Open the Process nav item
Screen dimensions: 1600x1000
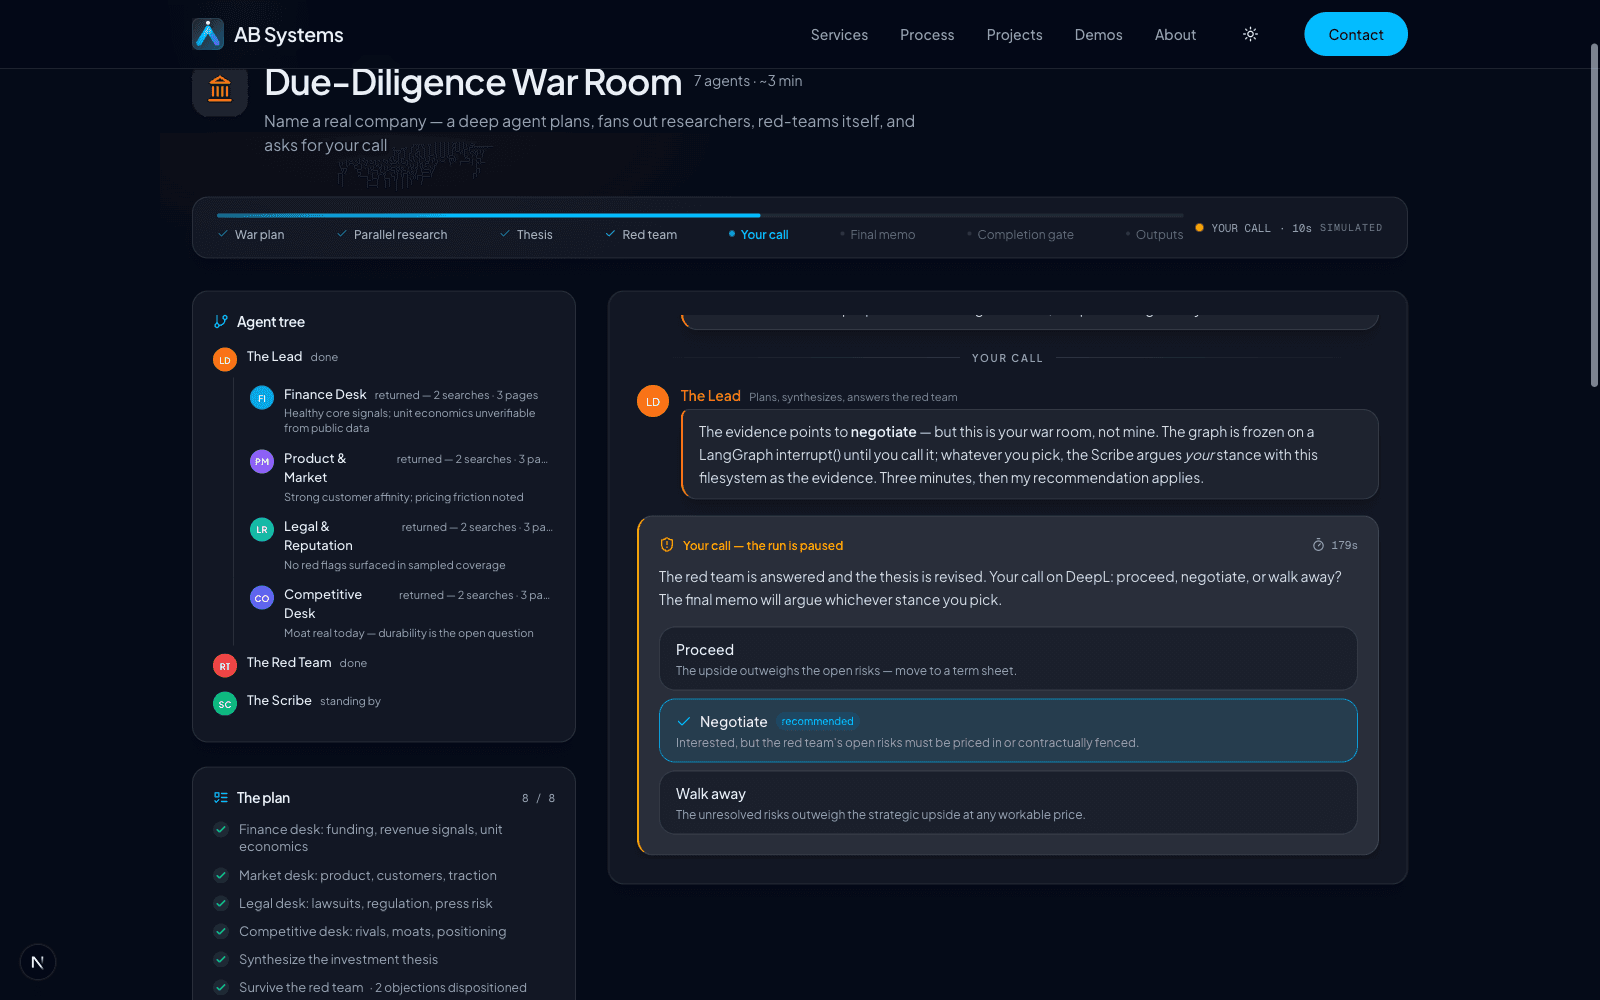(x=927, y=34)
